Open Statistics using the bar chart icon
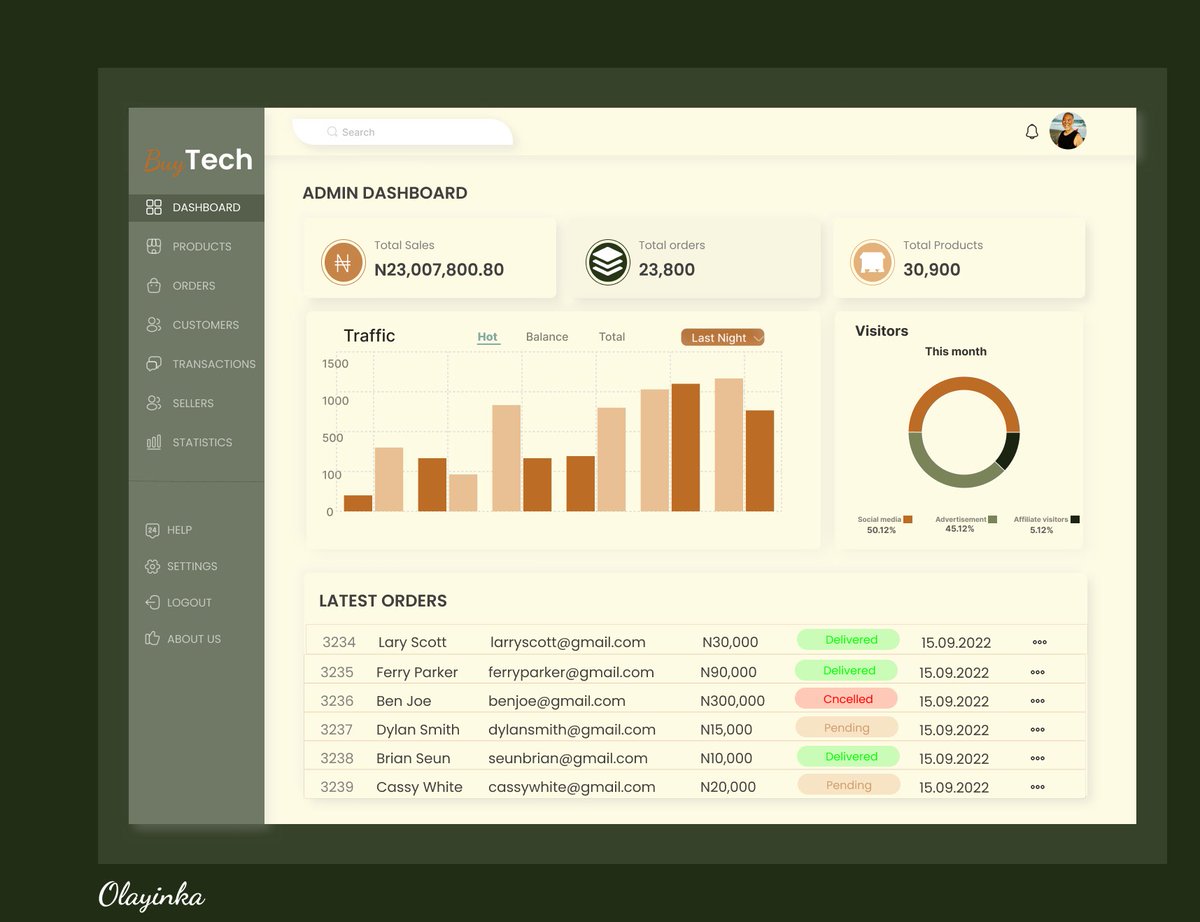The width and height of the screenshot is (1200, 922). tap(154, 442)
